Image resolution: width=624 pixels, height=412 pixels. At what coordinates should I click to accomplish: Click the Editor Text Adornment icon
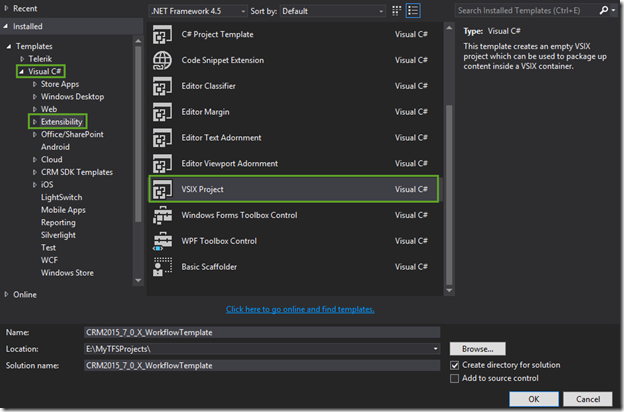[x=162, y=138]
